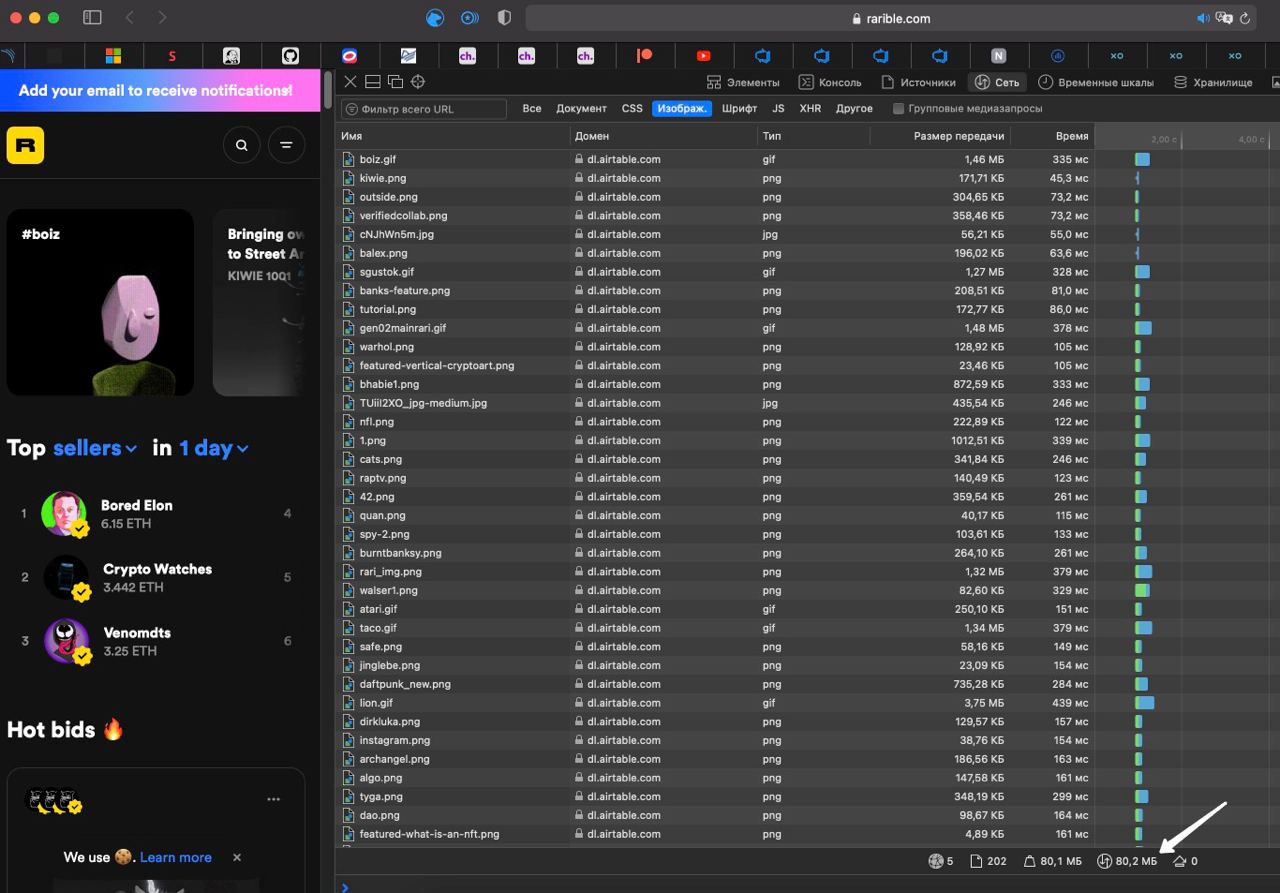Expand the sellers dropdown
The image size is (1280, 893).
click(95, 448)
